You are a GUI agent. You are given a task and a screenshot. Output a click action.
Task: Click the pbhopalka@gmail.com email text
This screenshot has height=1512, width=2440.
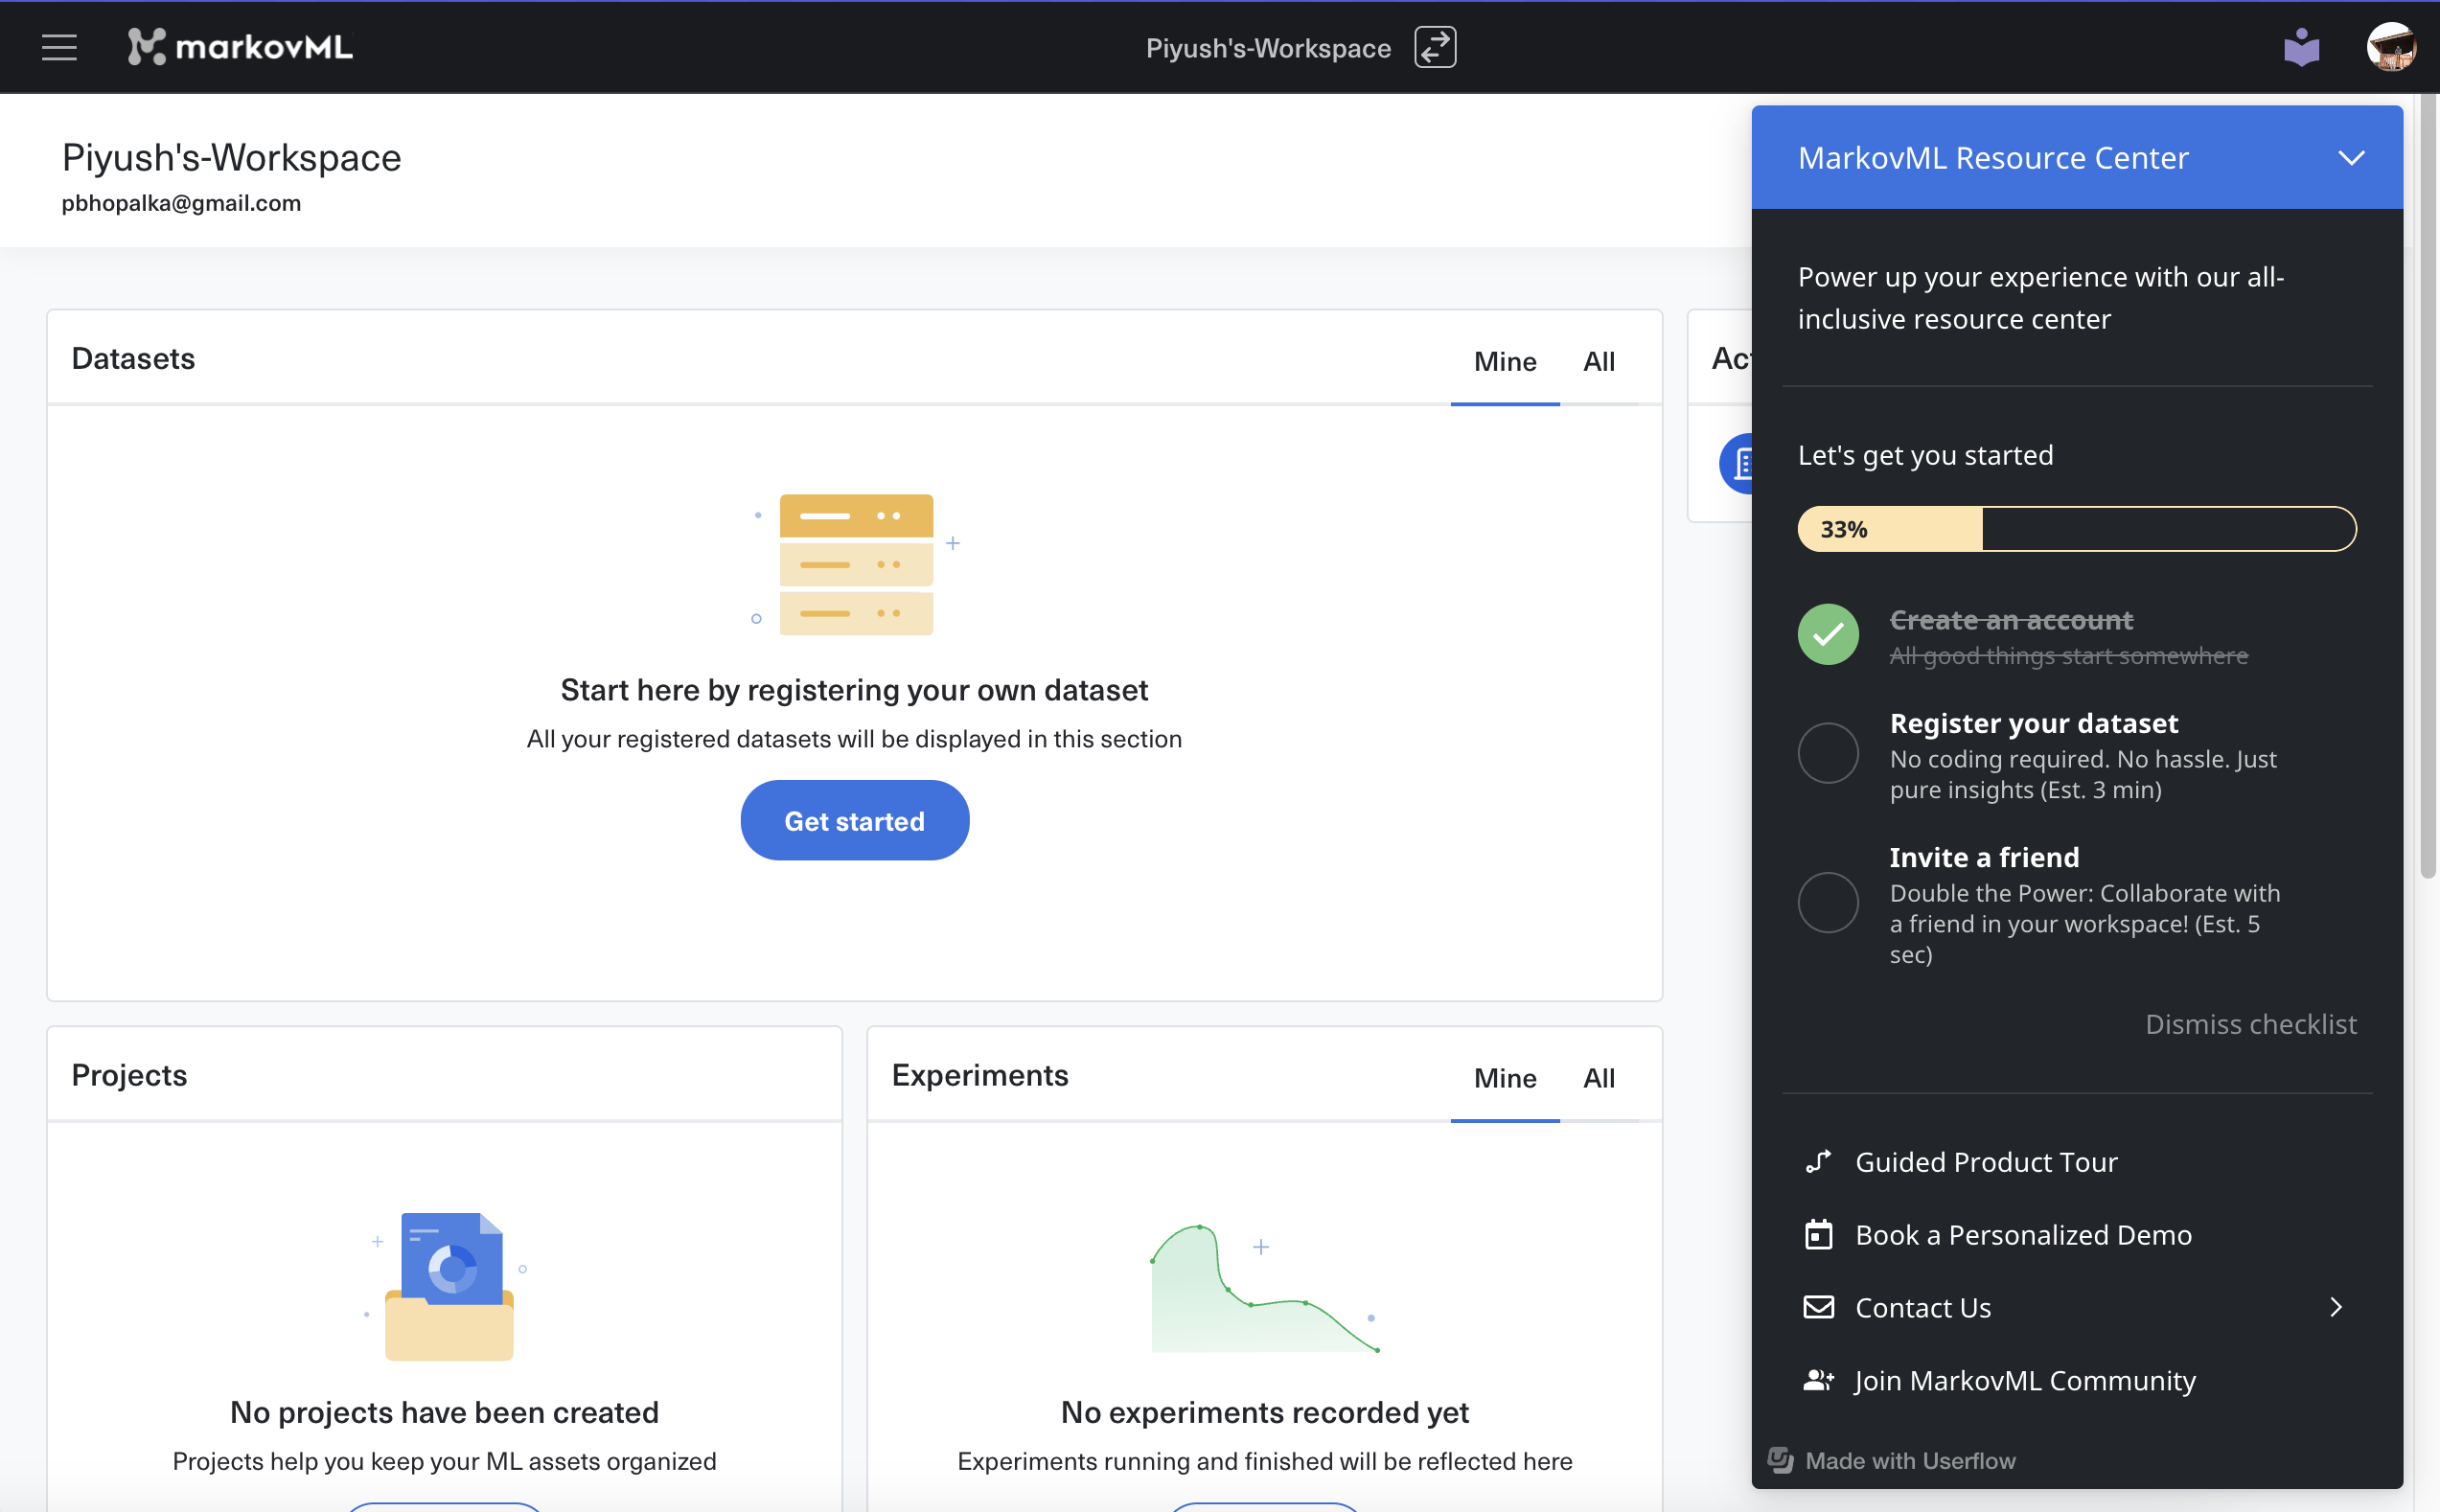click(x=181, y=203)
